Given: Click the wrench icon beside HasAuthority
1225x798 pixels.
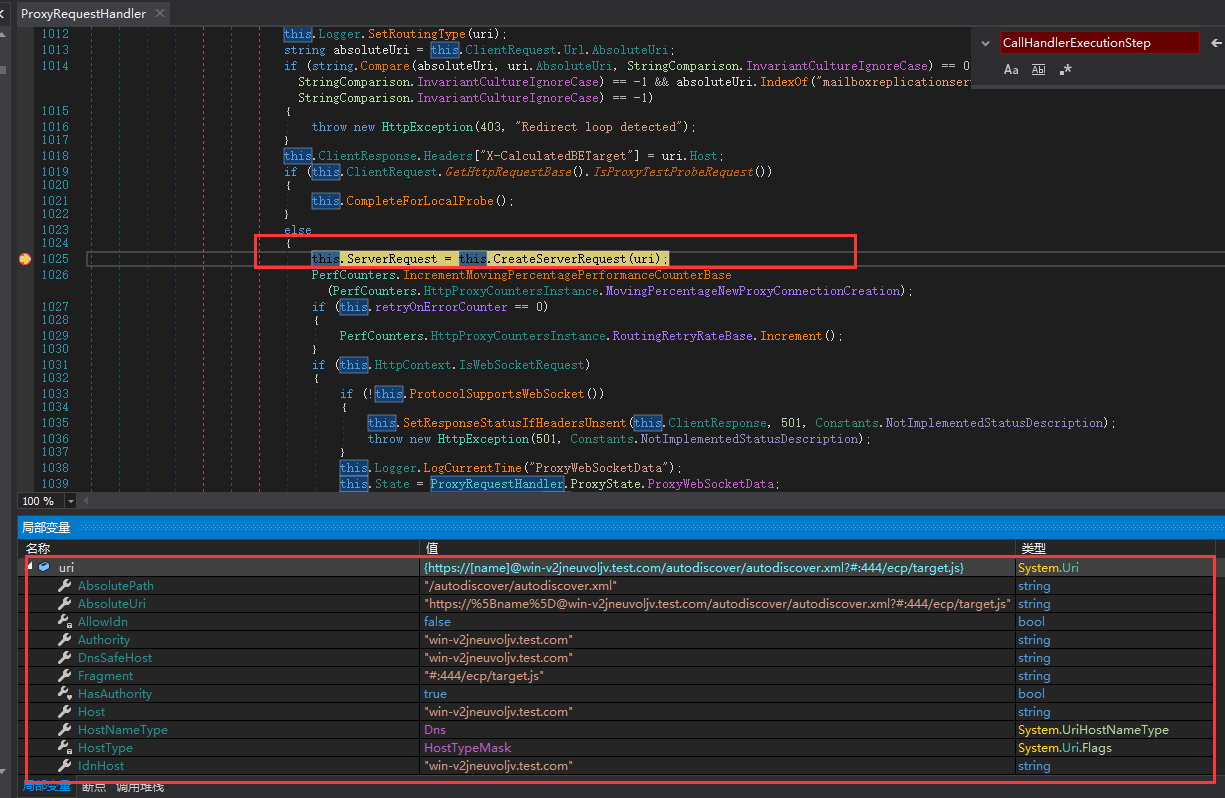Looking at the screenshot, I should (x=64, y=694).
